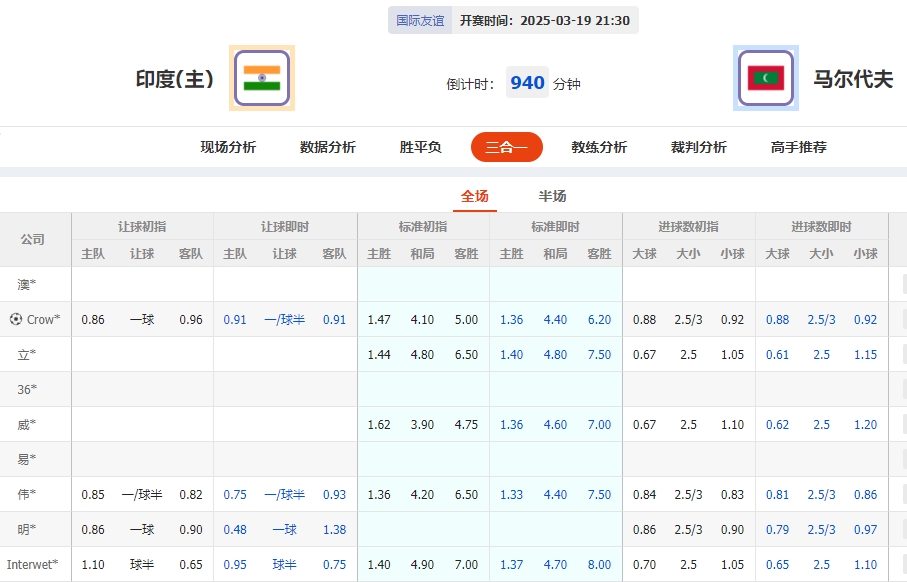The width and height of the screenshot is (907, 582).
Task: Switch to the 全场 tab
Action: [474, 196]
